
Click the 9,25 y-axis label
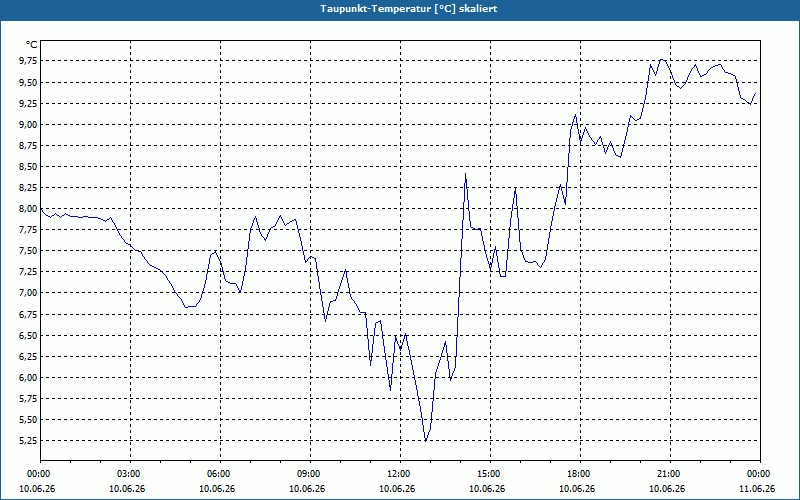pyautogui.click(x=27, y=103)
